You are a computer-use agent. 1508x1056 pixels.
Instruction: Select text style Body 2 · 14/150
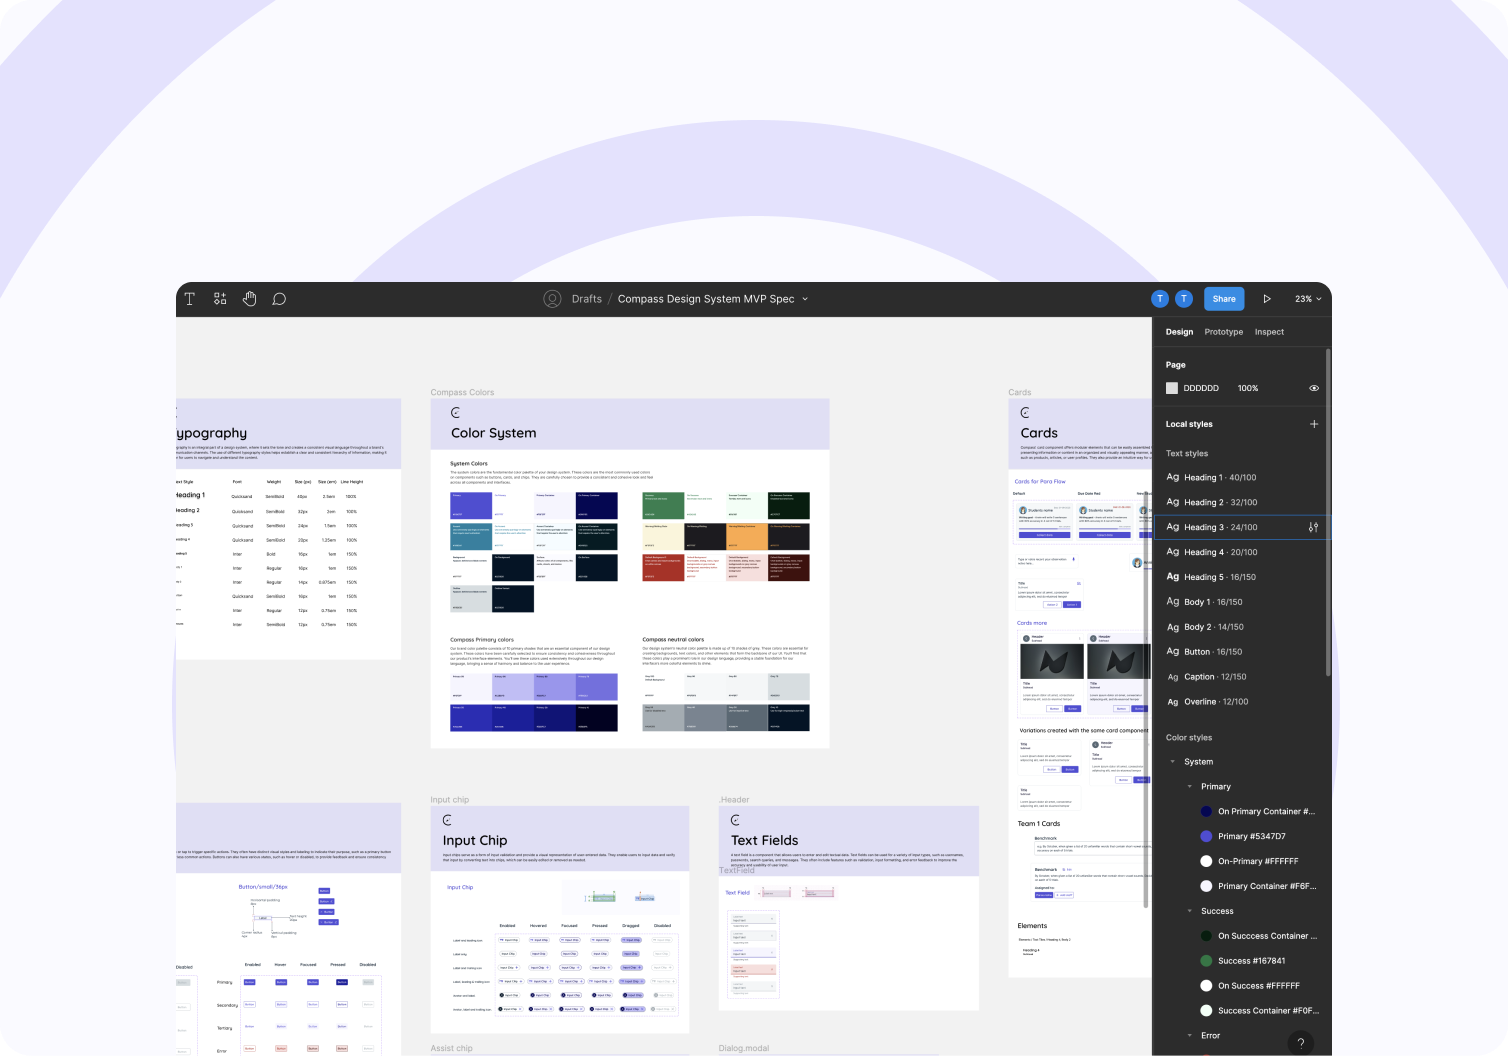(1240, 627)
